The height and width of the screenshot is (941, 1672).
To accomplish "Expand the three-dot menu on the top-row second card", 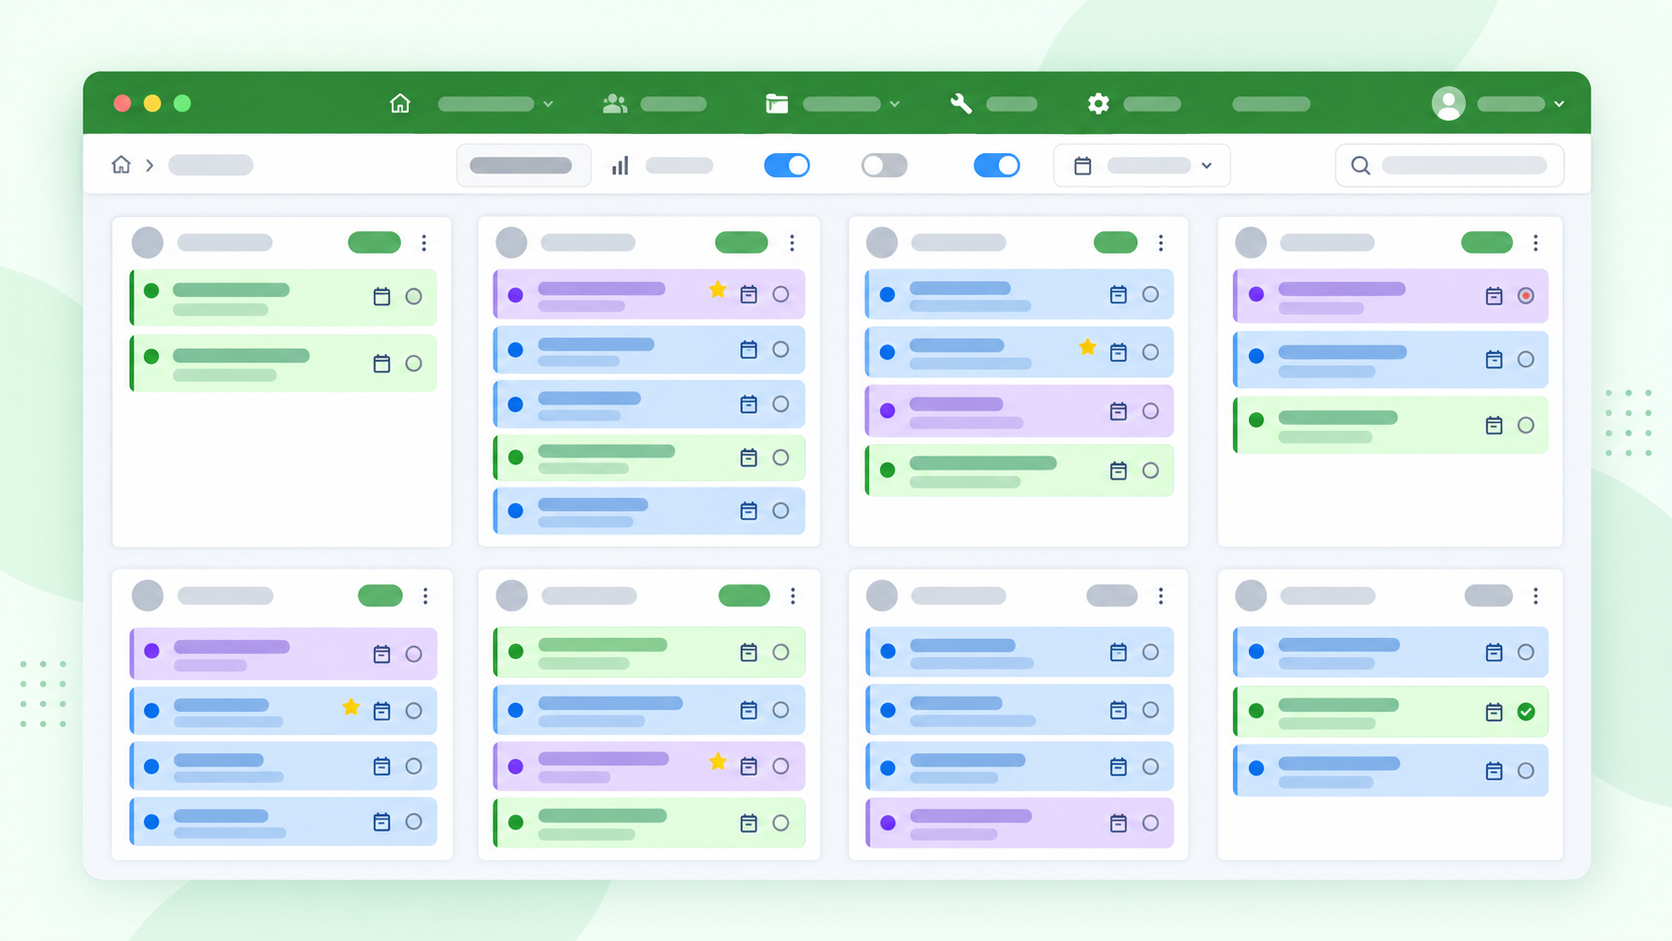I will [792, 243].
